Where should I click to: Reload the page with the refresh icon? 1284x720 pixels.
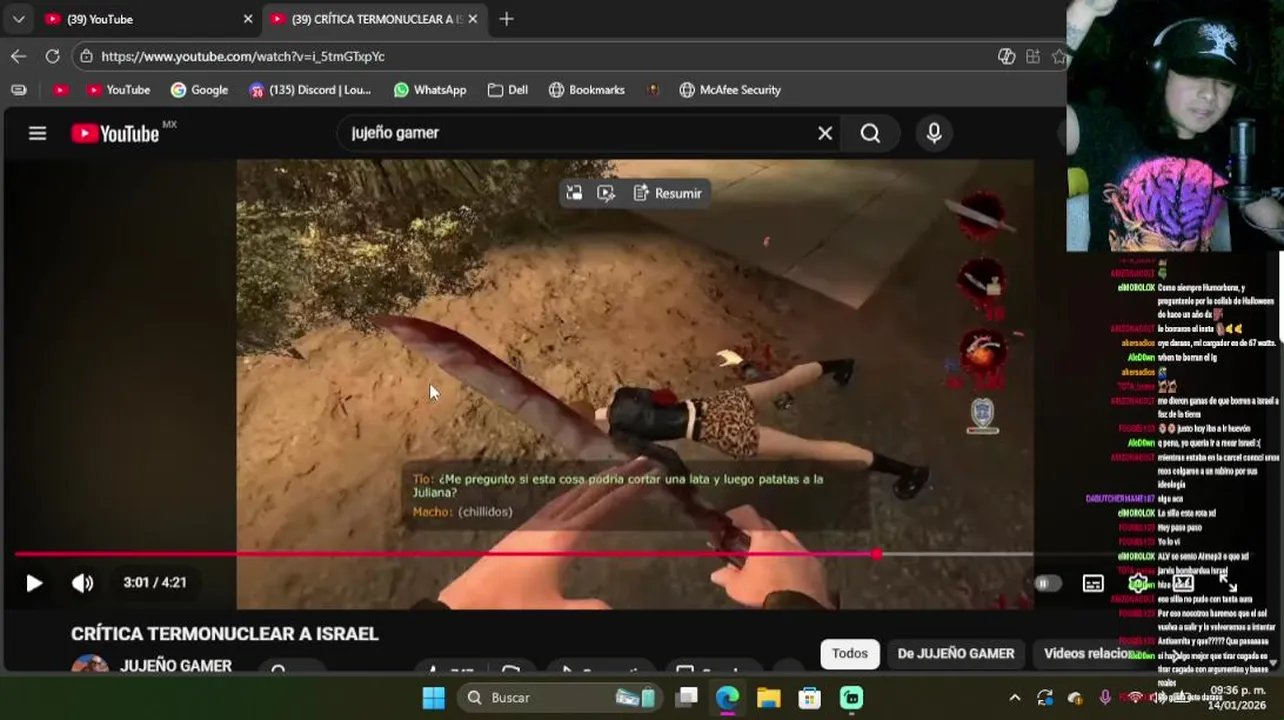point(52,56)
